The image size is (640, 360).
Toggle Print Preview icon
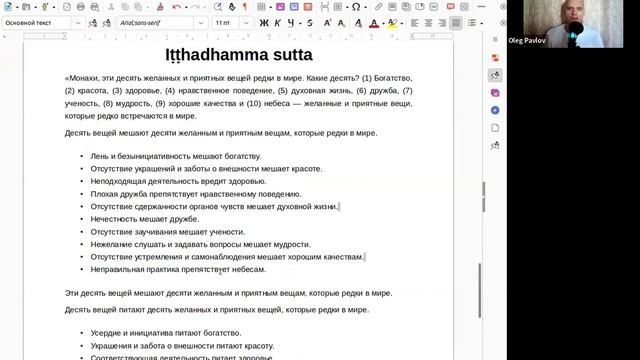click(95, 7)
